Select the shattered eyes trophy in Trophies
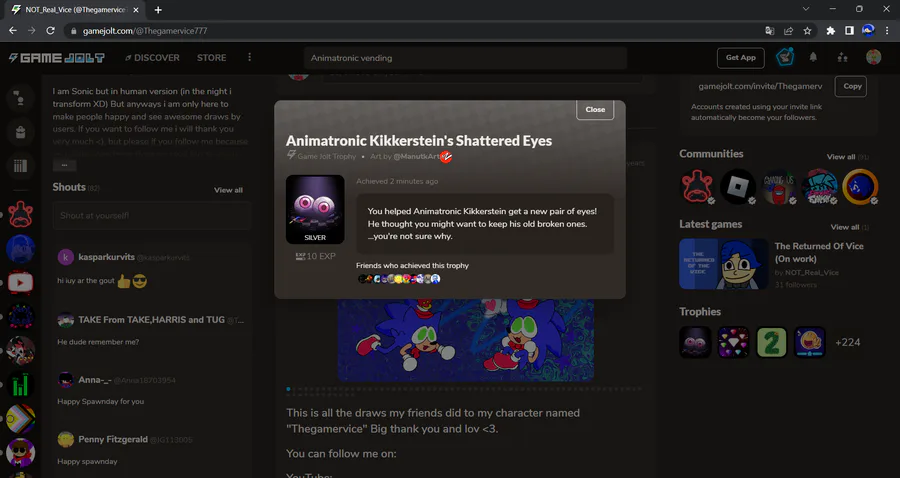This screenshot has width=900, height=478. tap(695, 342)
